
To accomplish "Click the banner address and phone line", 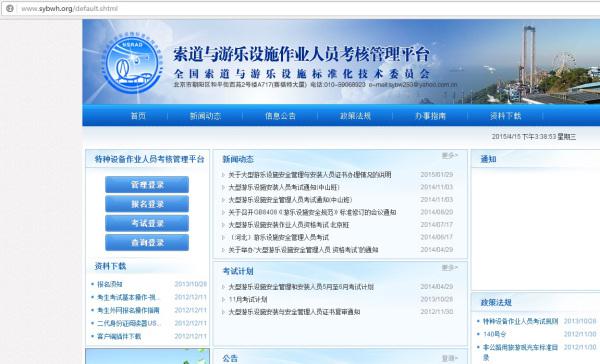I will pos(316,85).
